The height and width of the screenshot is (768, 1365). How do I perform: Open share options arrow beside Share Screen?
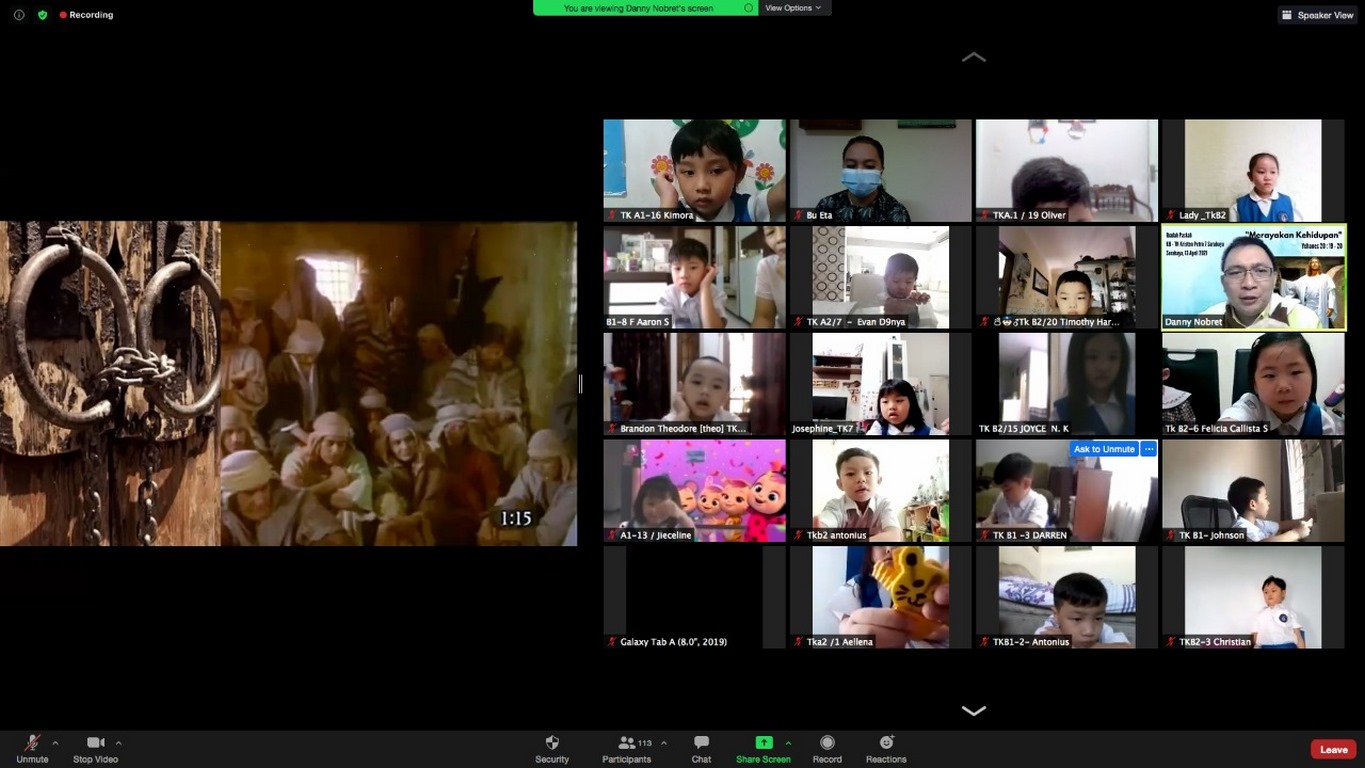[x=788, y=743]
